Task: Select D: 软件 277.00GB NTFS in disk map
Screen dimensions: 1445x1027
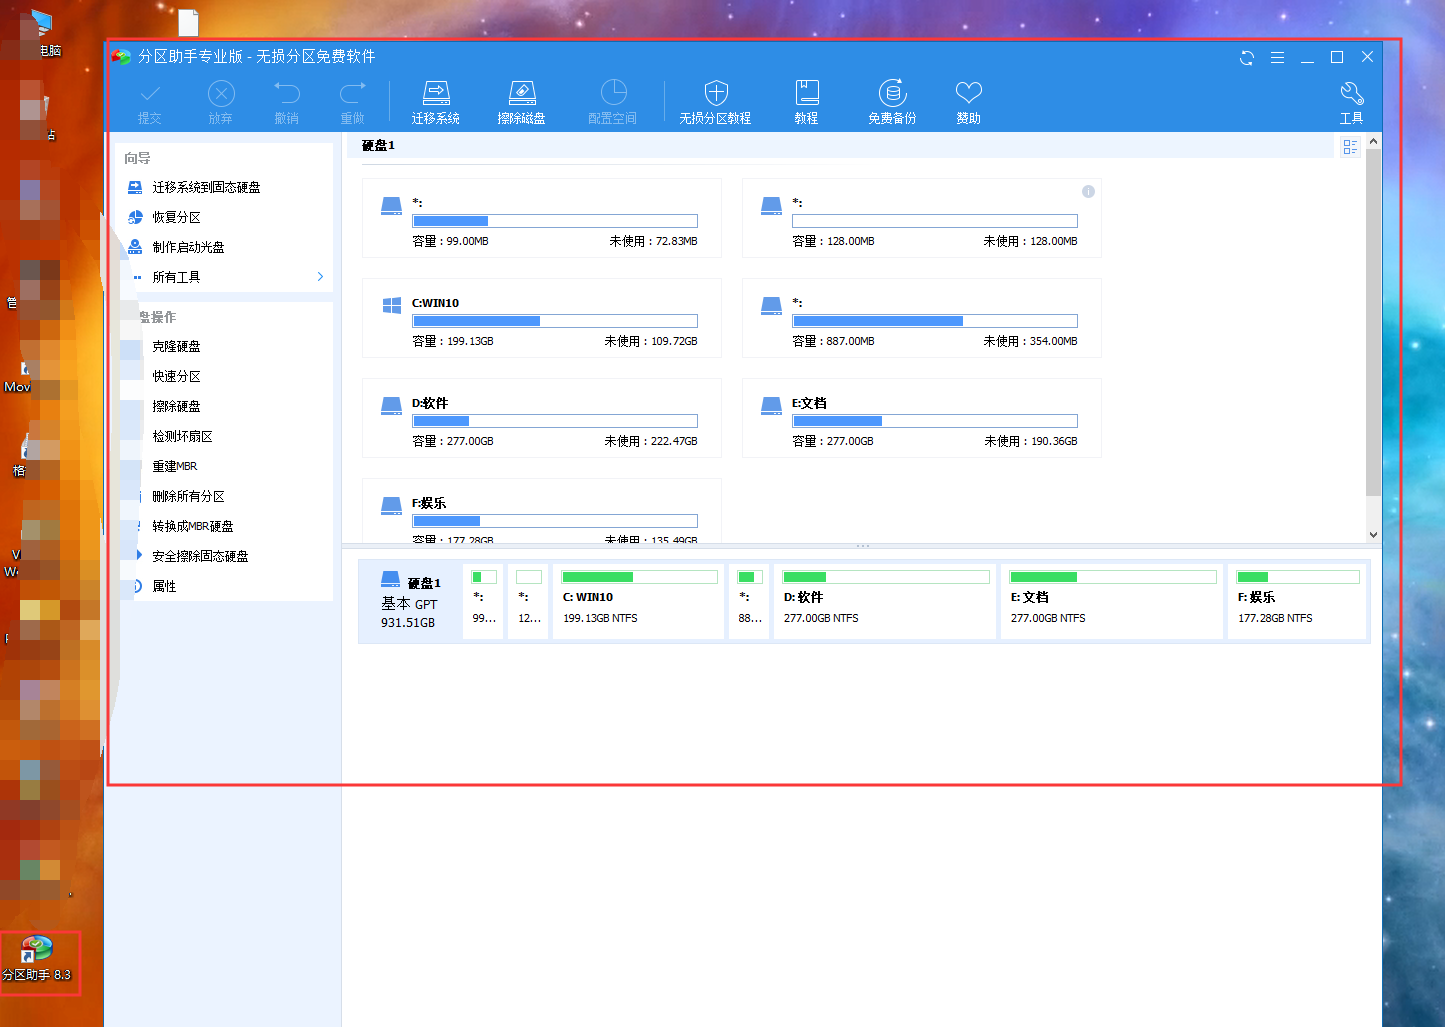Action: click(885, 601)
